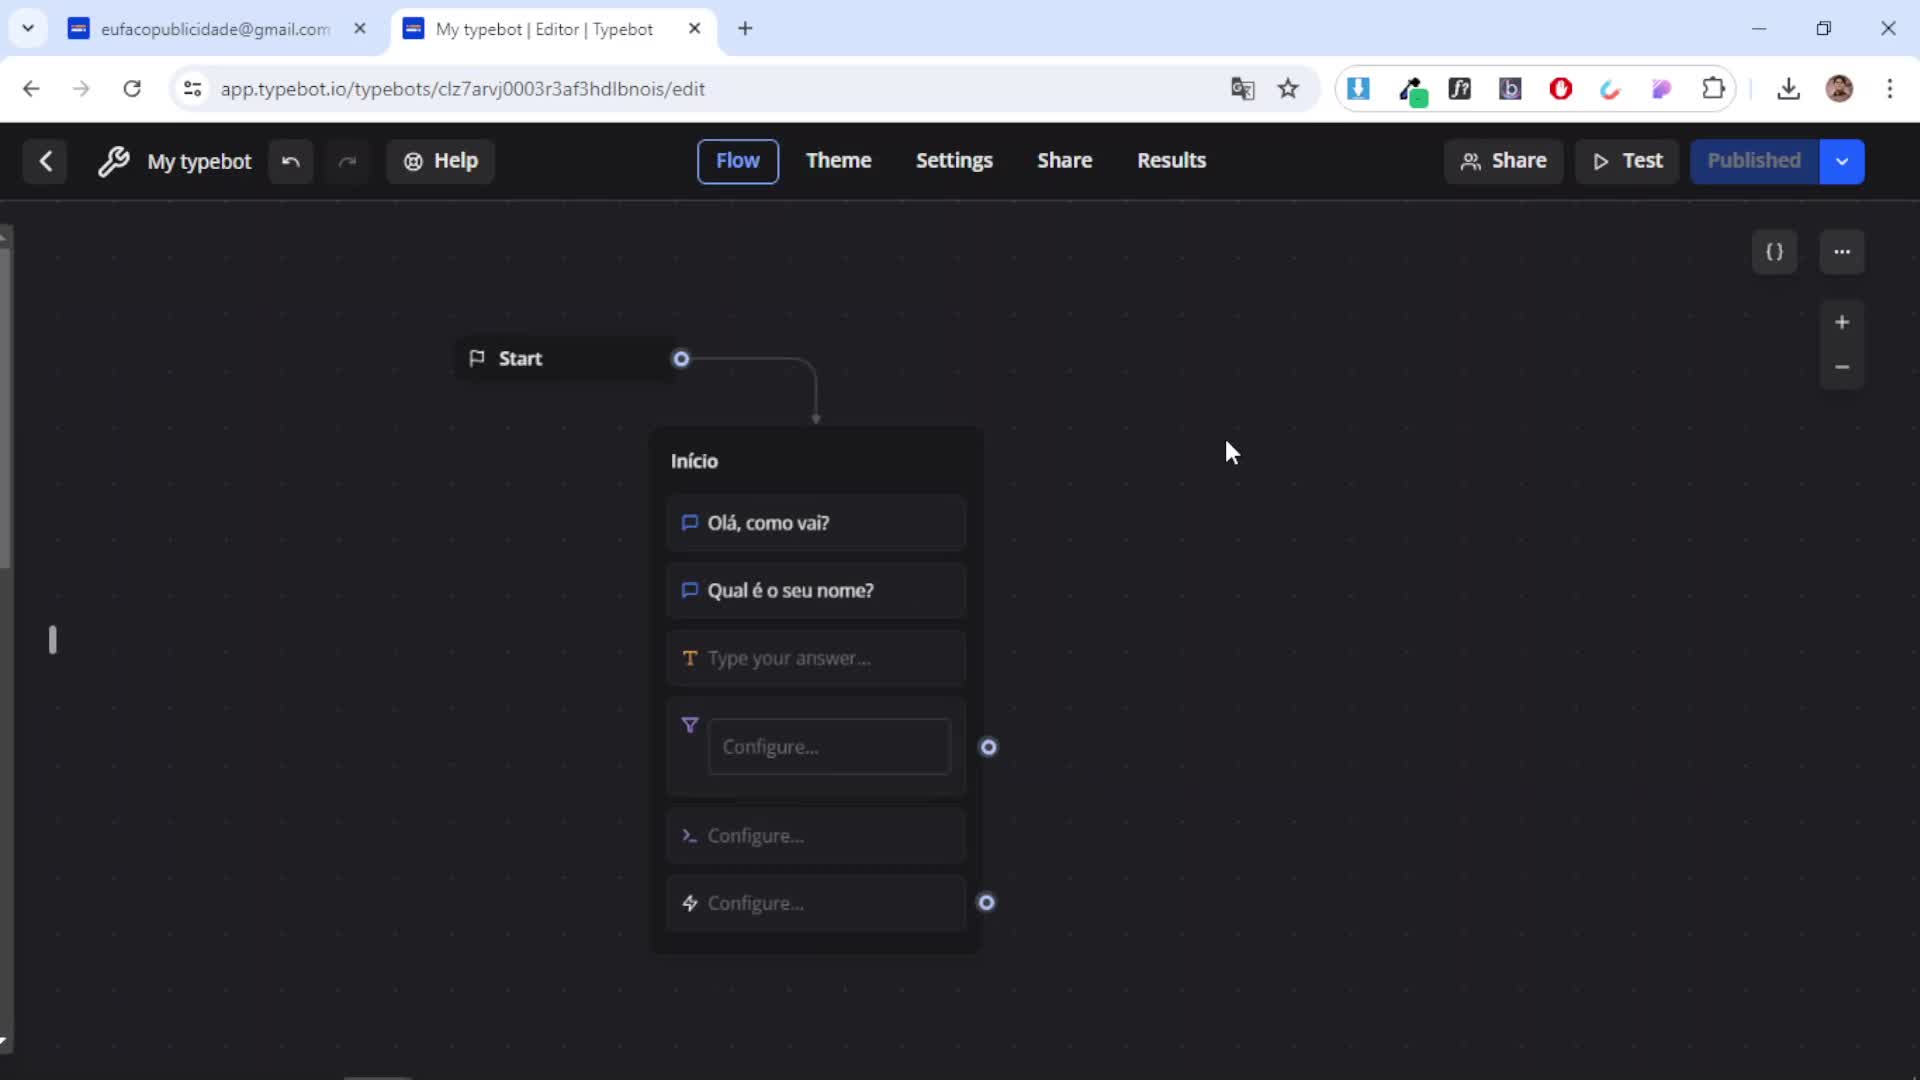
Task: Click the filter condition block icon
Action: pyautogui.click(x=690, y=725)
